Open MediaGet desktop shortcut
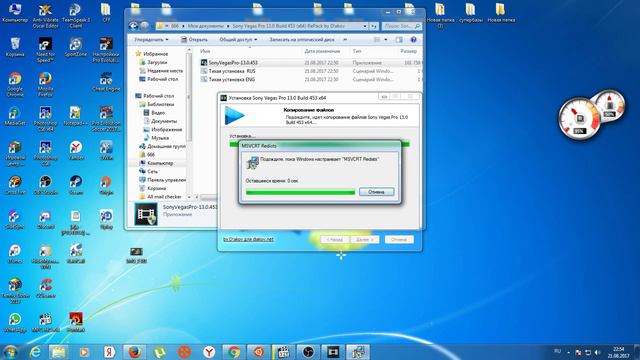The height and width of the screenshot is (360, 640). coord(15,116)
